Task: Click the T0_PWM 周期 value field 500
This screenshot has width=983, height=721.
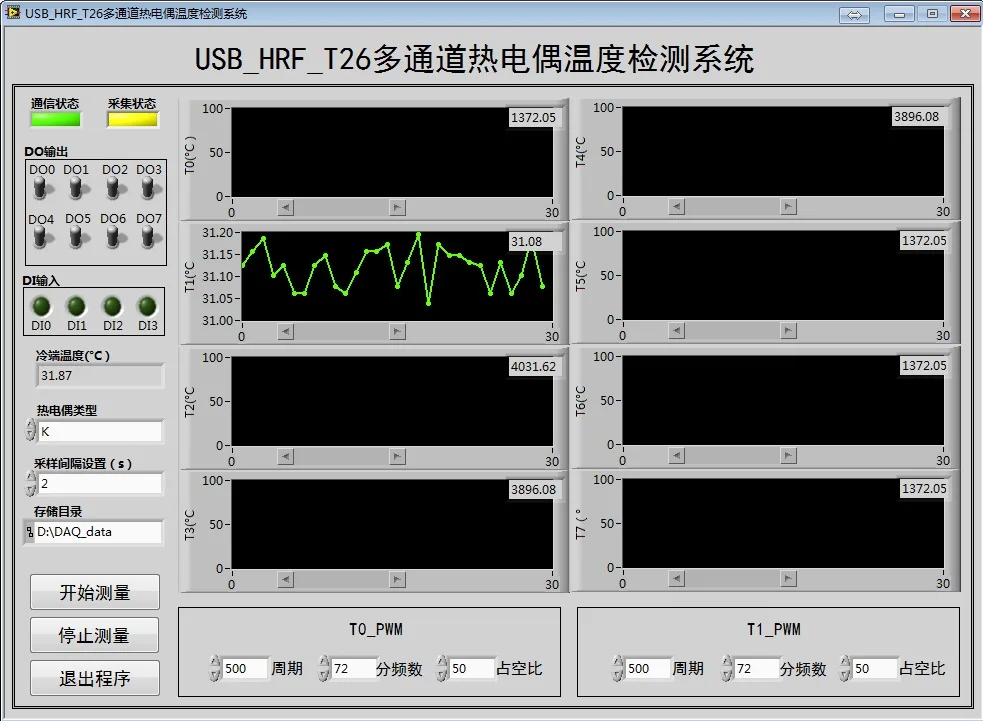Action: [x=246, y=668]
